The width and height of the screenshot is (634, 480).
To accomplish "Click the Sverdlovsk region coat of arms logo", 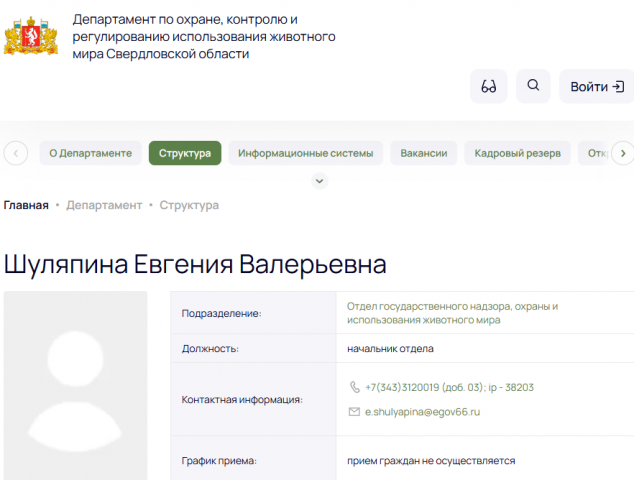I will click(x=31, y=36).
